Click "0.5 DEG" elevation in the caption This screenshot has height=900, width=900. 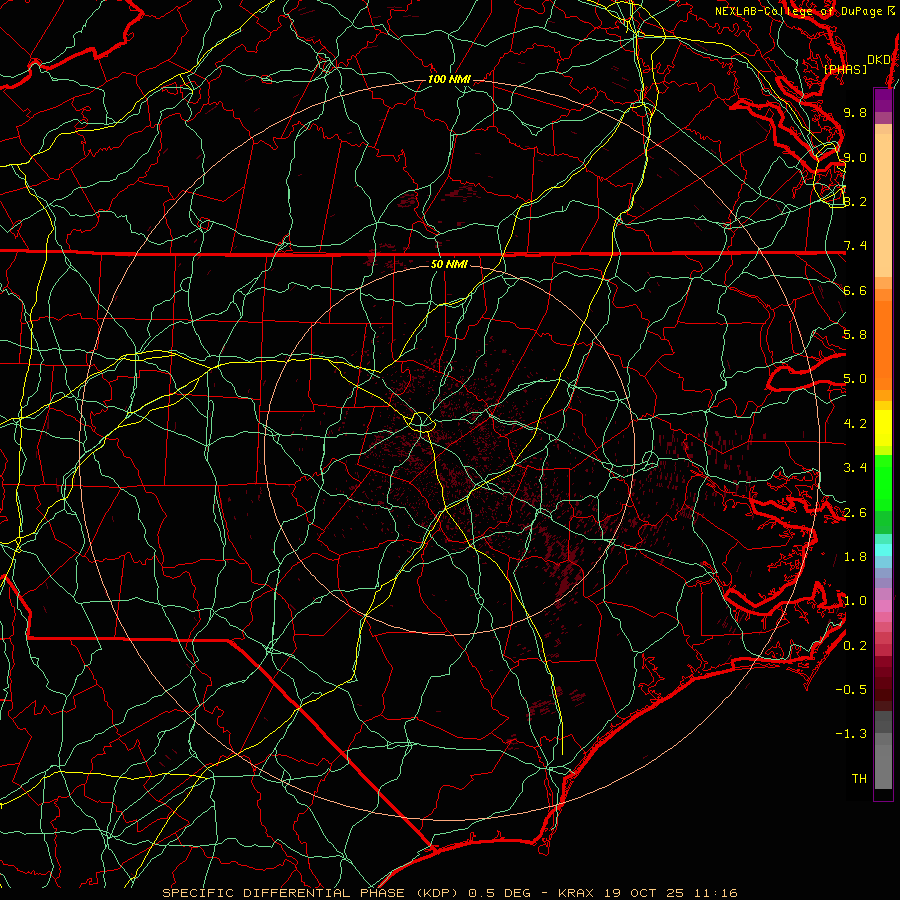497,893
